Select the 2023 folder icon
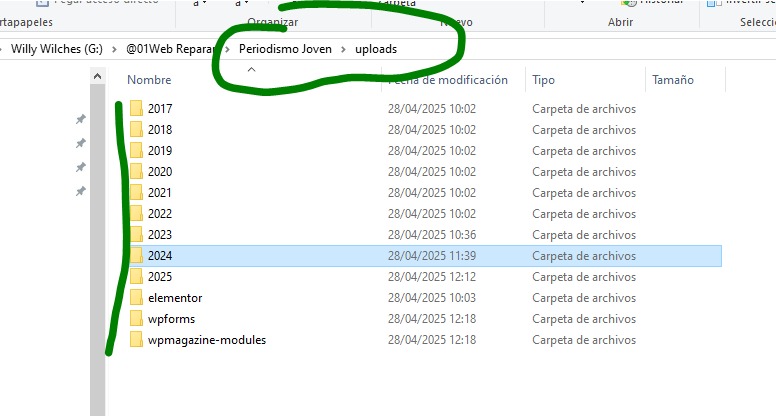This screenshot has height=416, width=776. 136,235
